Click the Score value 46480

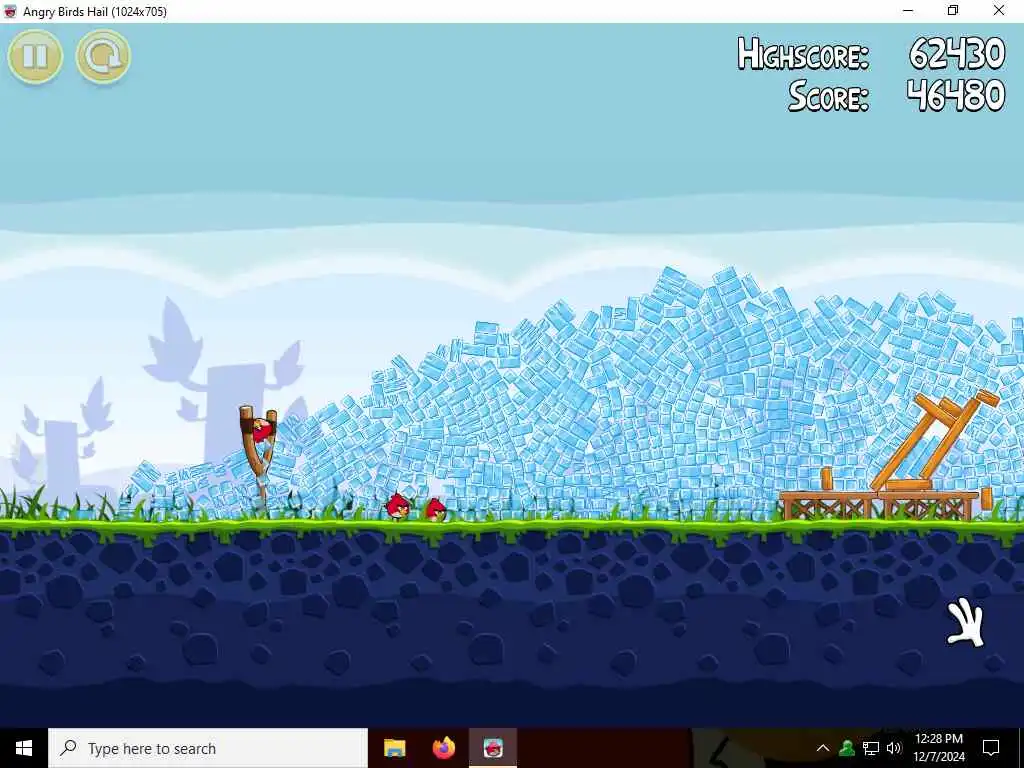(x=956, y=95)
